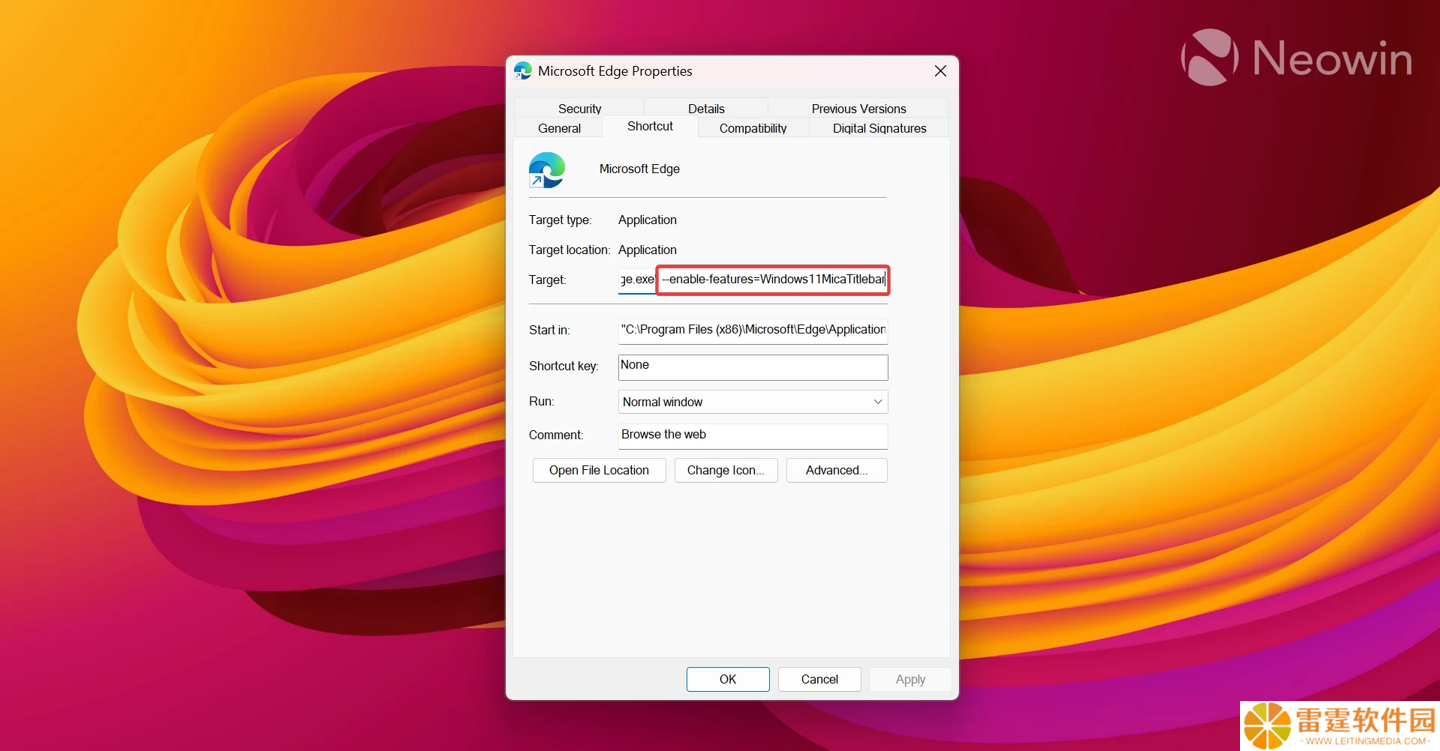
Task: Switch to the General tab
Action: click(559, 128)
